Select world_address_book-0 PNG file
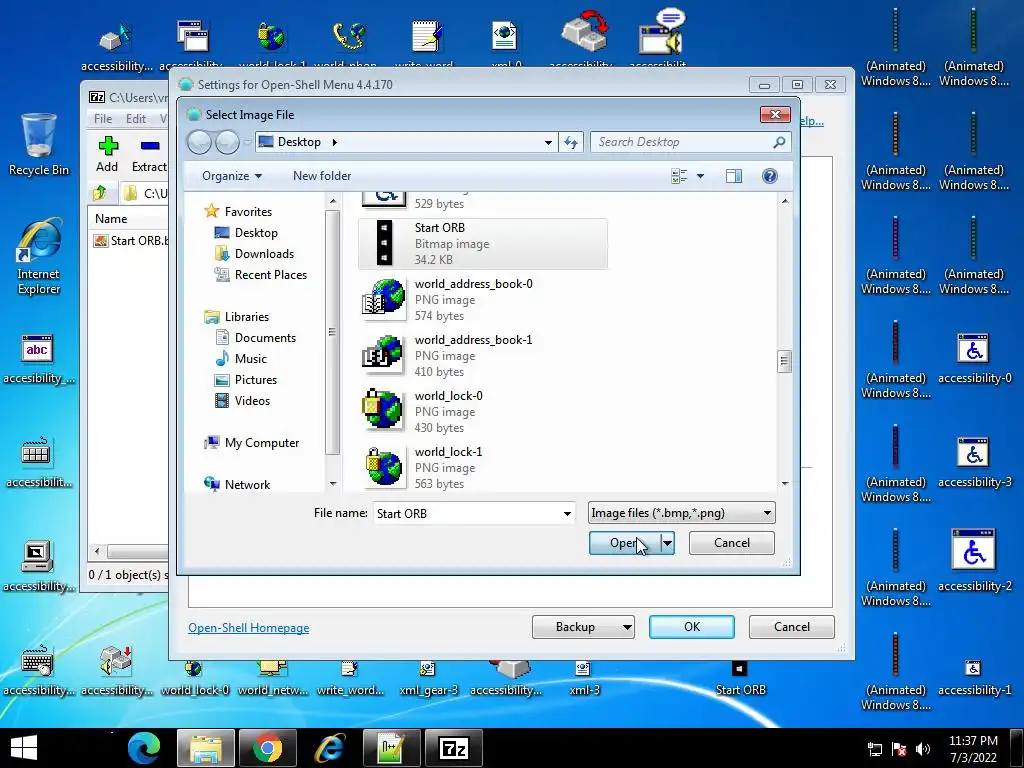The height and width of the screenshot is (768, 1024). (x=483, y=300)
